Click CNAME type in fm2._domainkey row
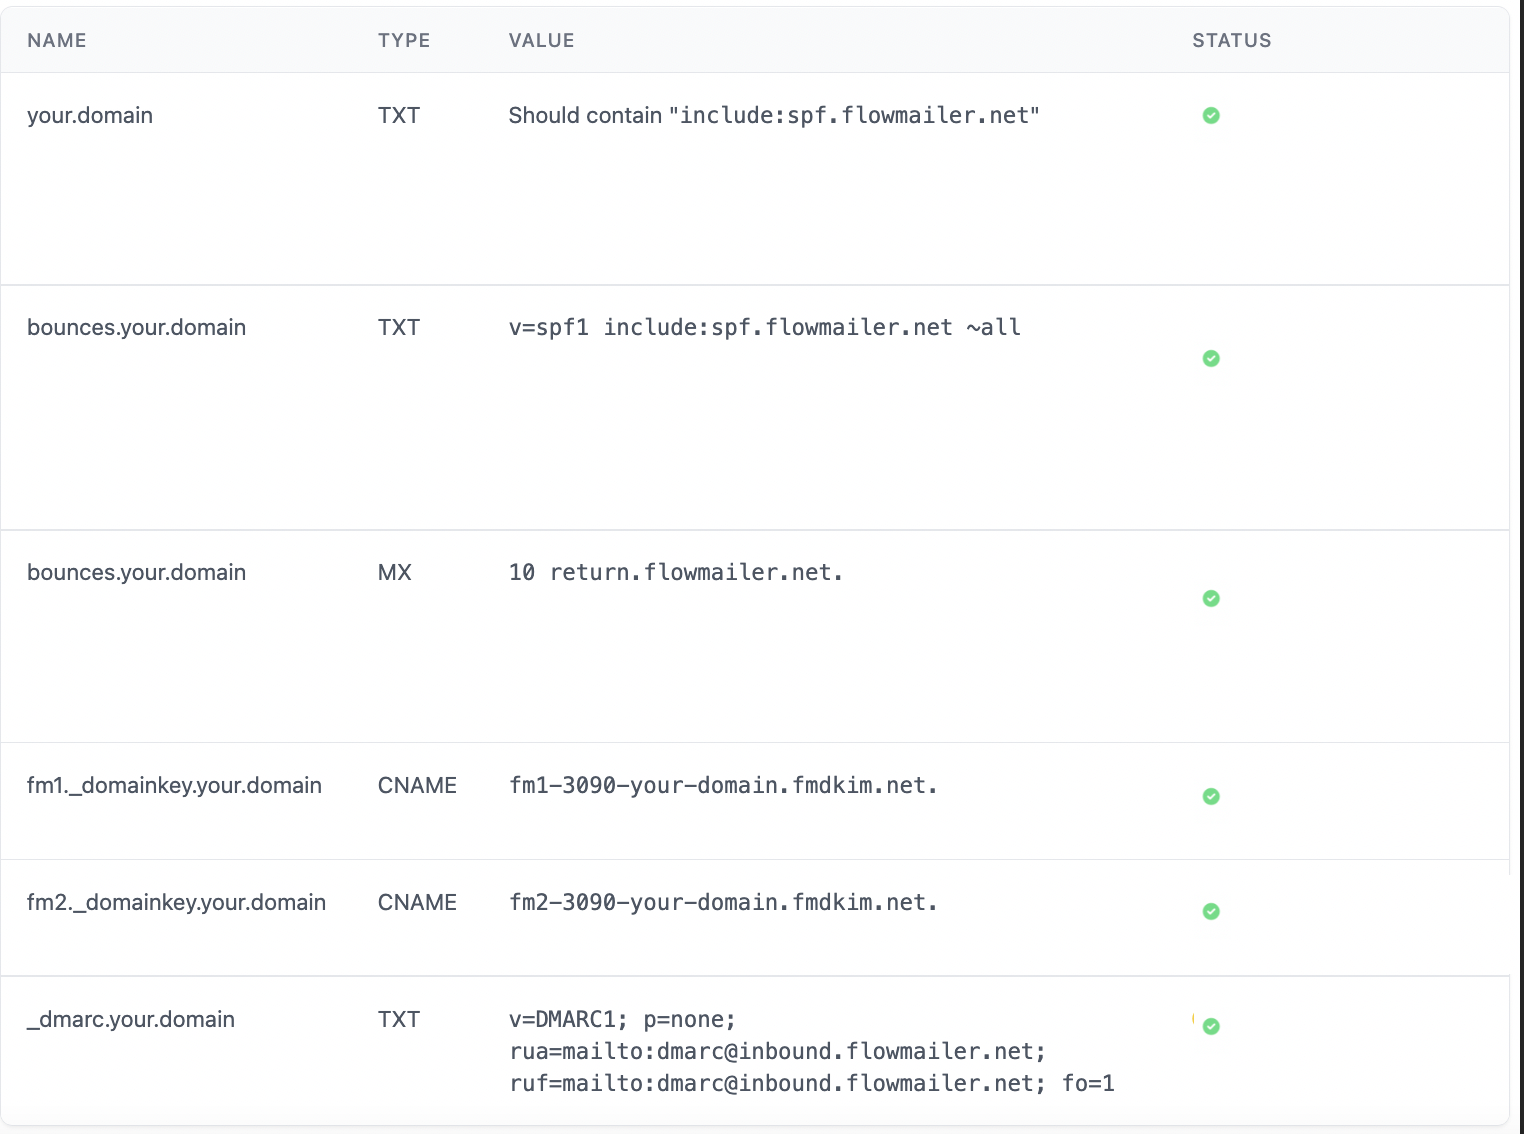Image resolution: width=1524 pixels, height=1134 pixels. [417, 903]
